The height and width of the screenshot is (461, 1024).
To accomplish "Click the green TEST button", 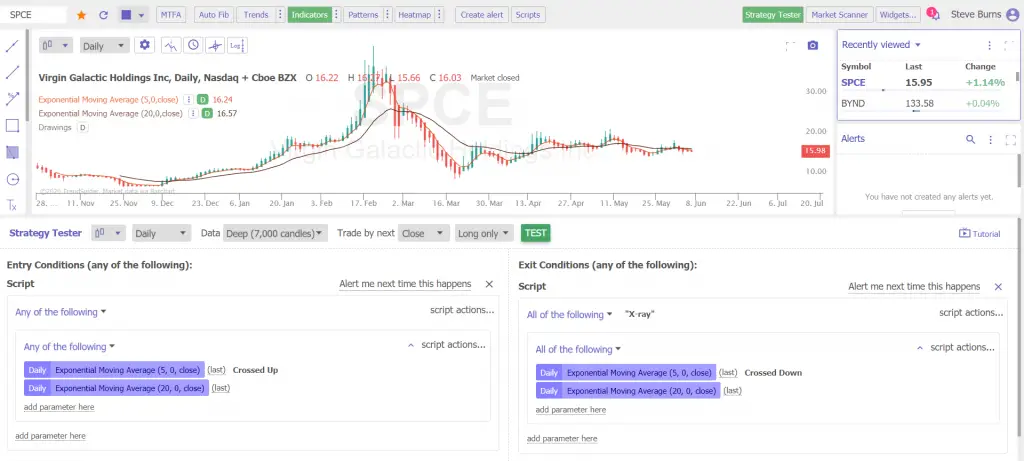I will tap(536, 233).
